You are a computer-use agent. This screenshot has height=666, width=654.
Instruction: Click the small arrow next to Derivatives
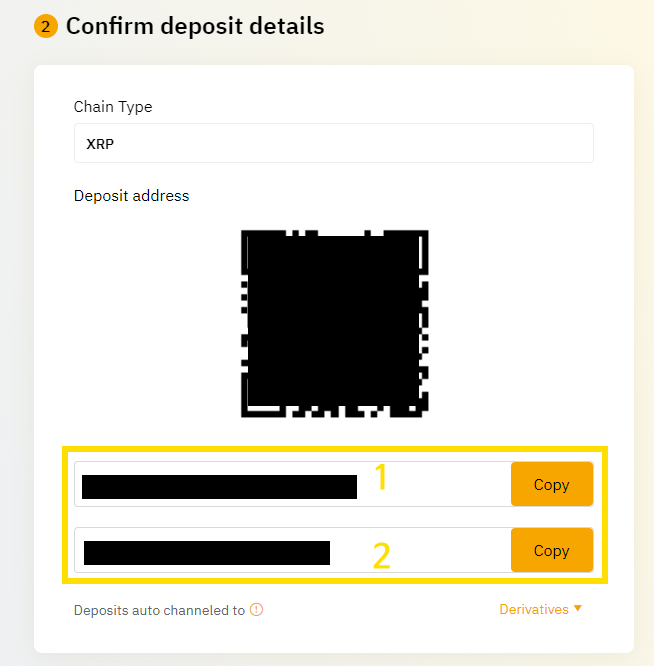point(578,608)
